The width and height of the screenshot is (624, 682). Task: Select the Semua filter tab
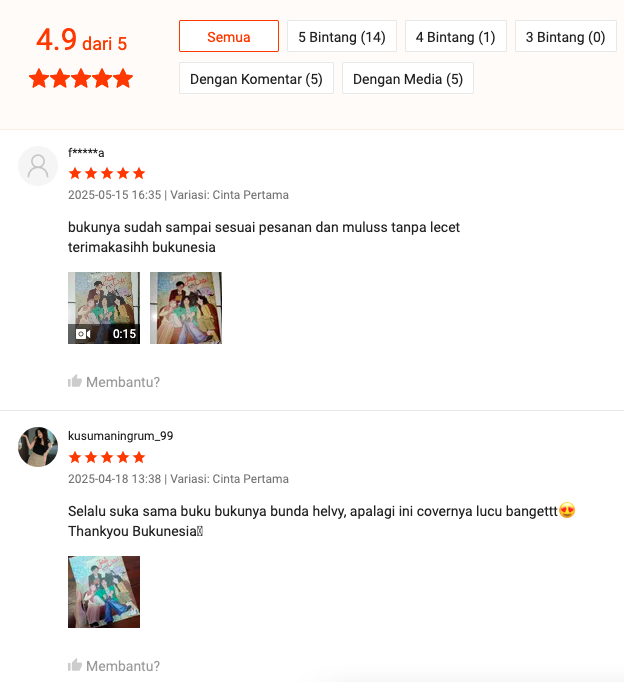(x=229, y=36)
